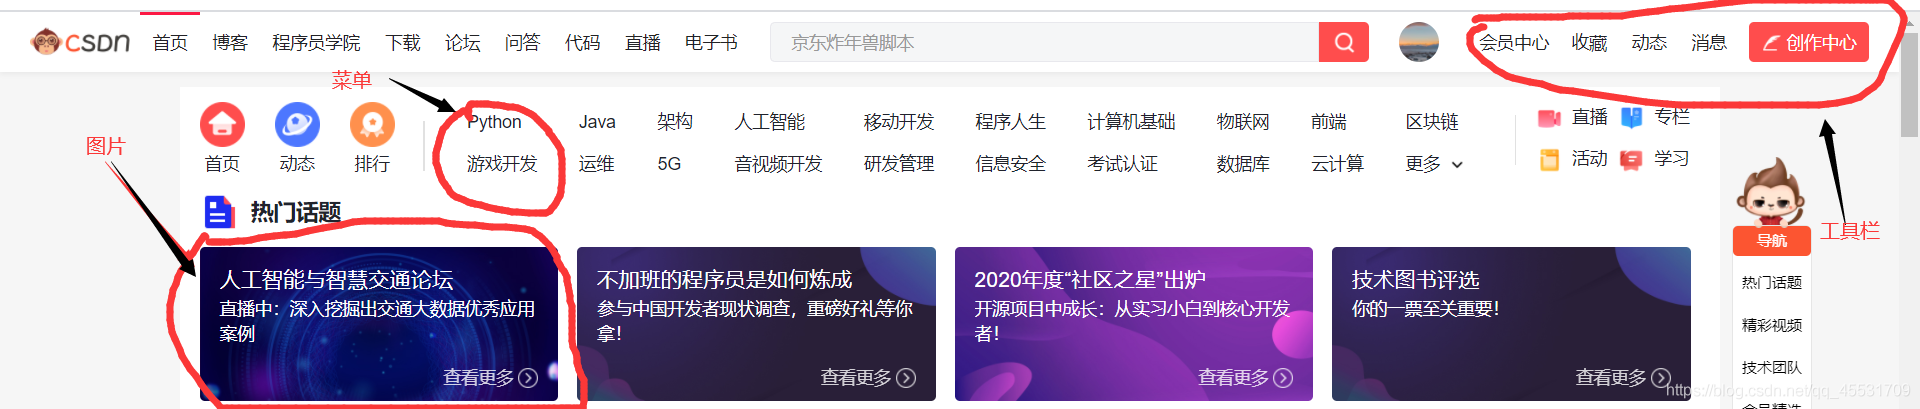Open the 人工智能与智慧交通论坛 topic card

(x=379, y=324)
